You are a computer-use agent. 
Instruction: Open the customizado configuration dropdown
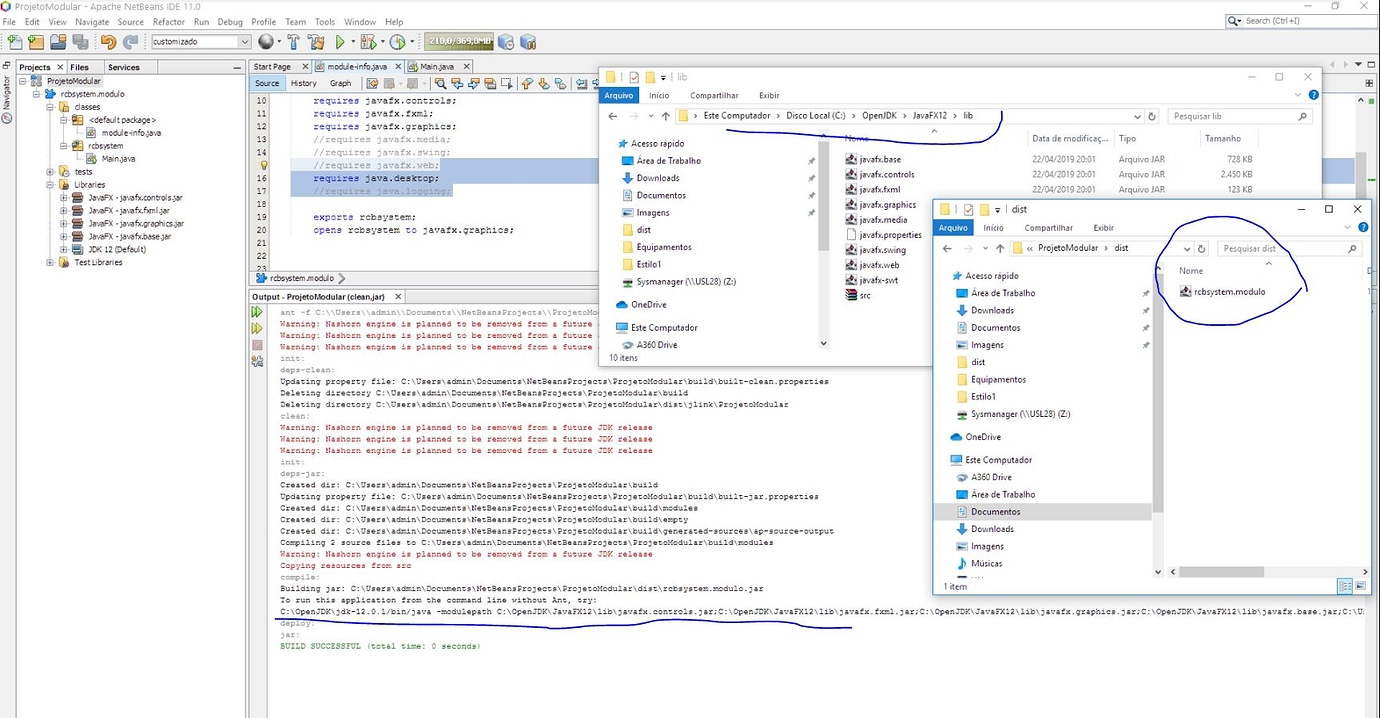click(244, 42)
